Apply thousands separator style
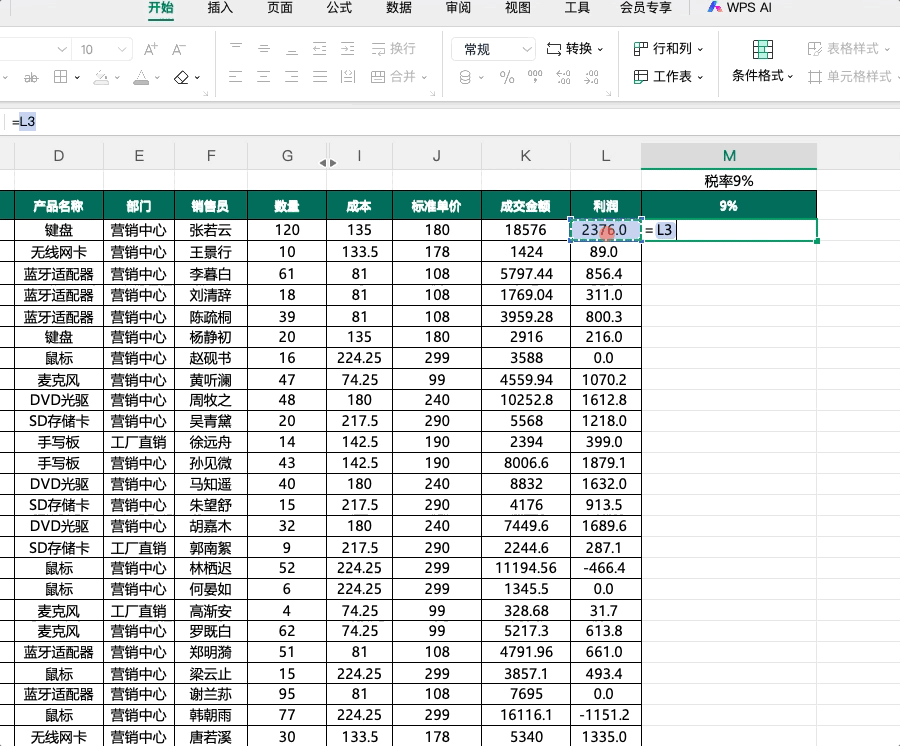900x746 pixels. tap(535, 76)
